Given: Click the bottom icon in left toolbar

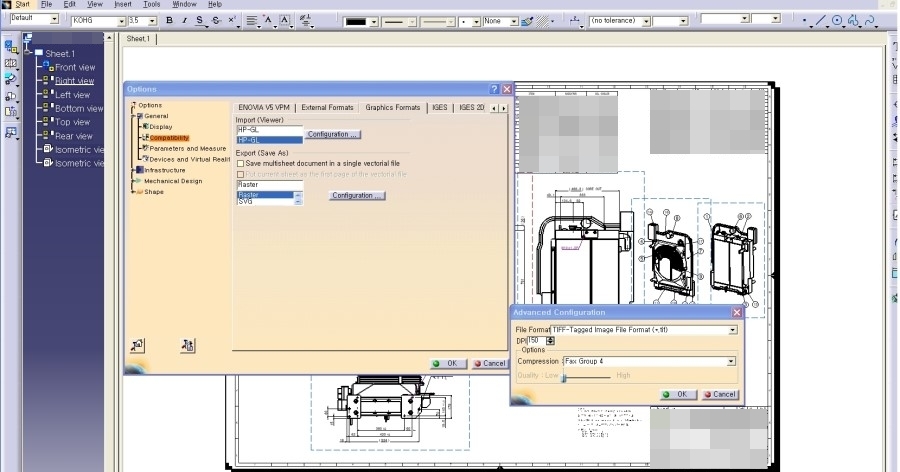Looking at the screenshot, I should tap(11, 133).
